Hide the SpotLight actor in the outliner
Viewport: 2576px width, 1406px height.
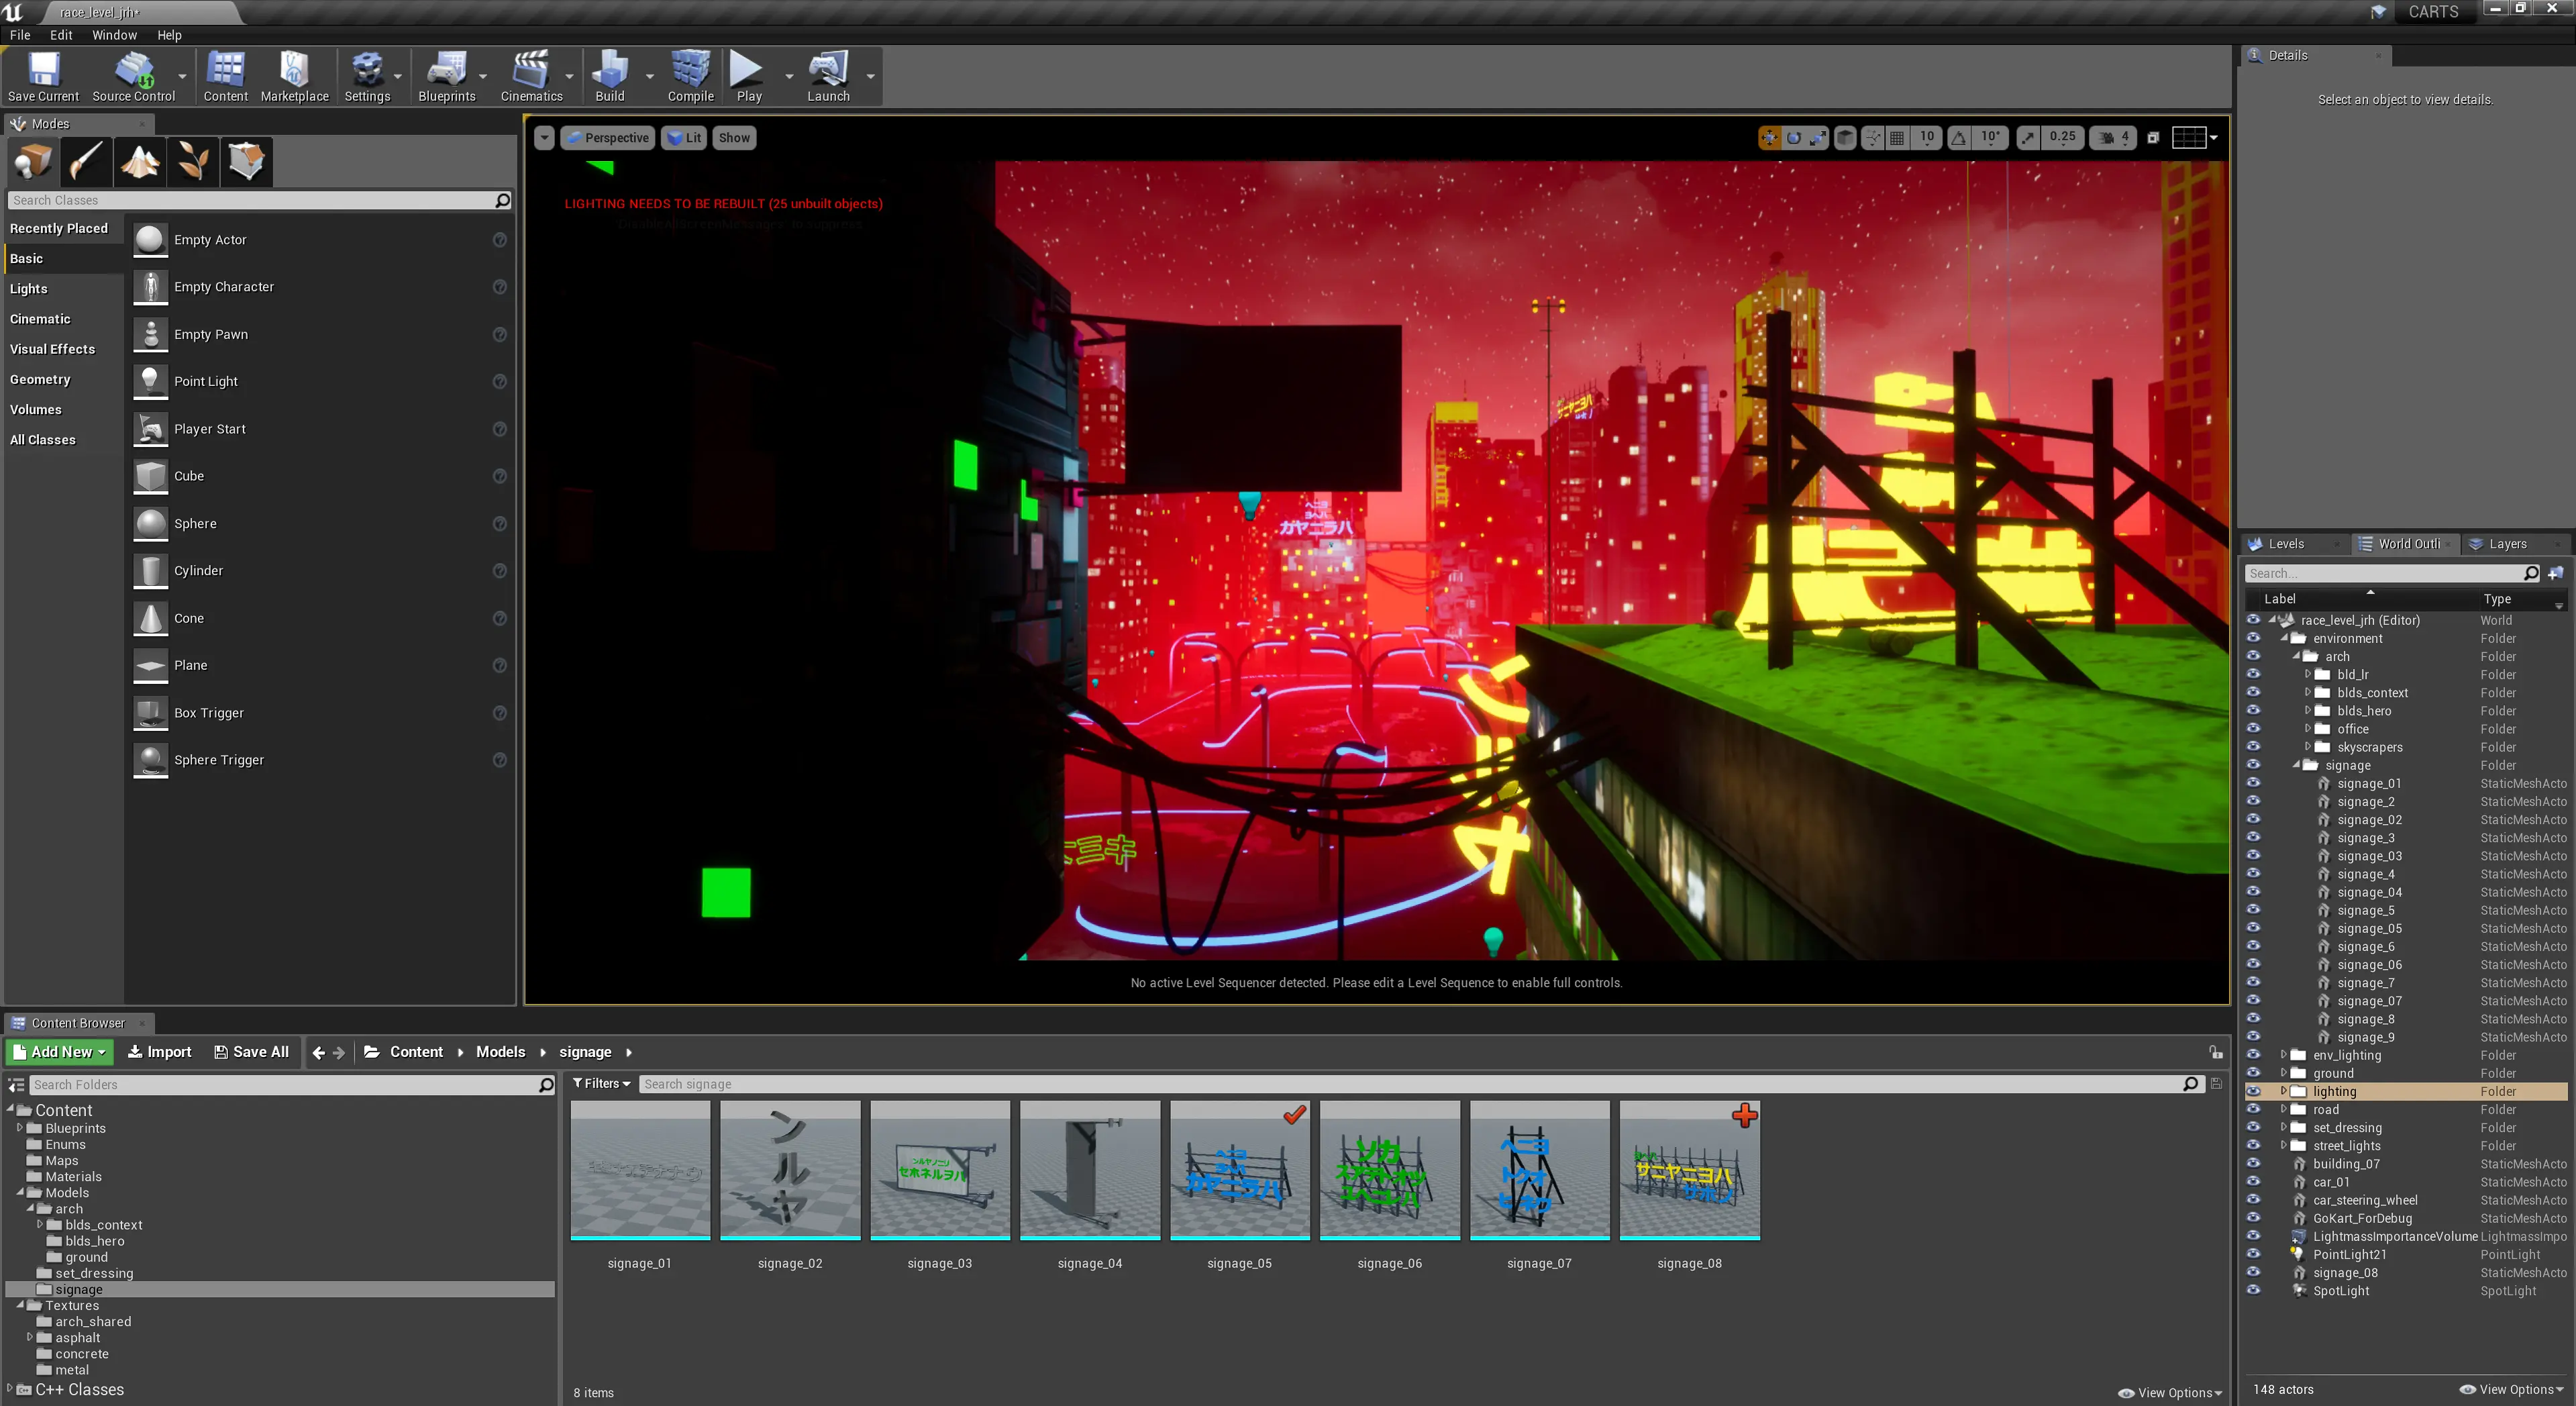[2253, 1290]
